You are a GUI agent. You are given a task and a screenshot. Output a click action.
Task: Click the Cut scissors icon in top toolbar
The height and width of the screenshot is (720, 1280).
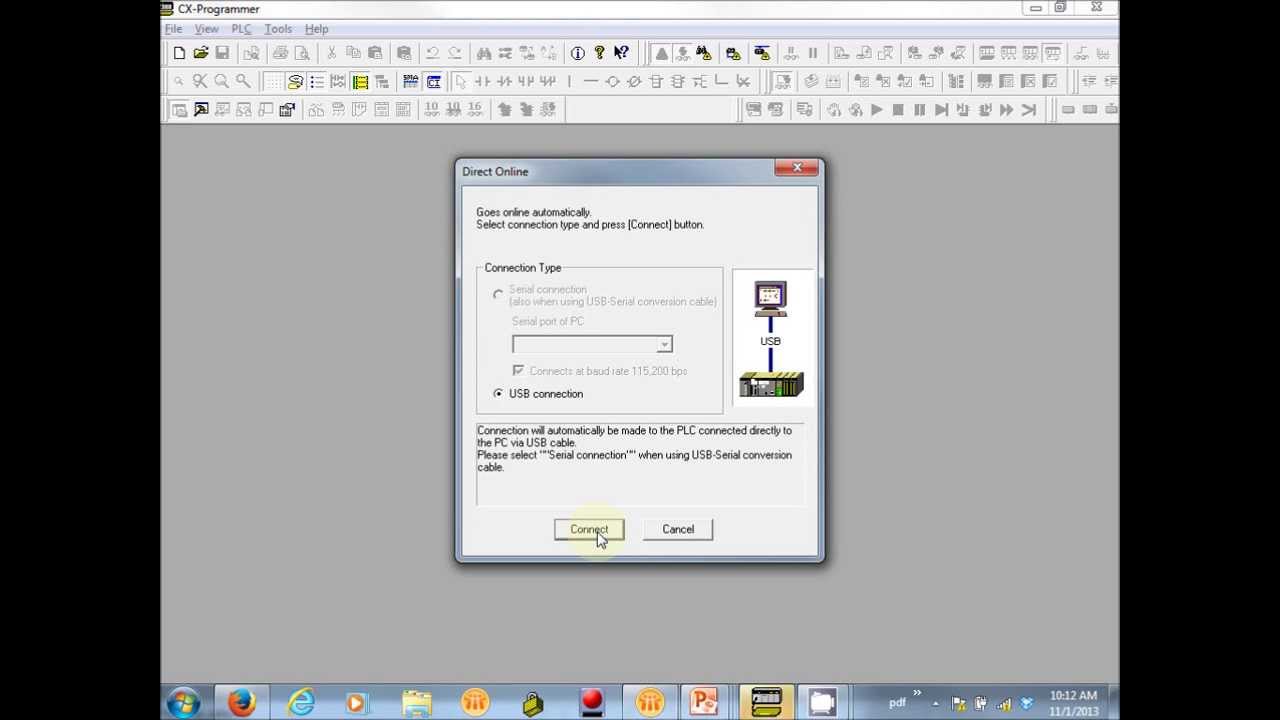(331, 53)
